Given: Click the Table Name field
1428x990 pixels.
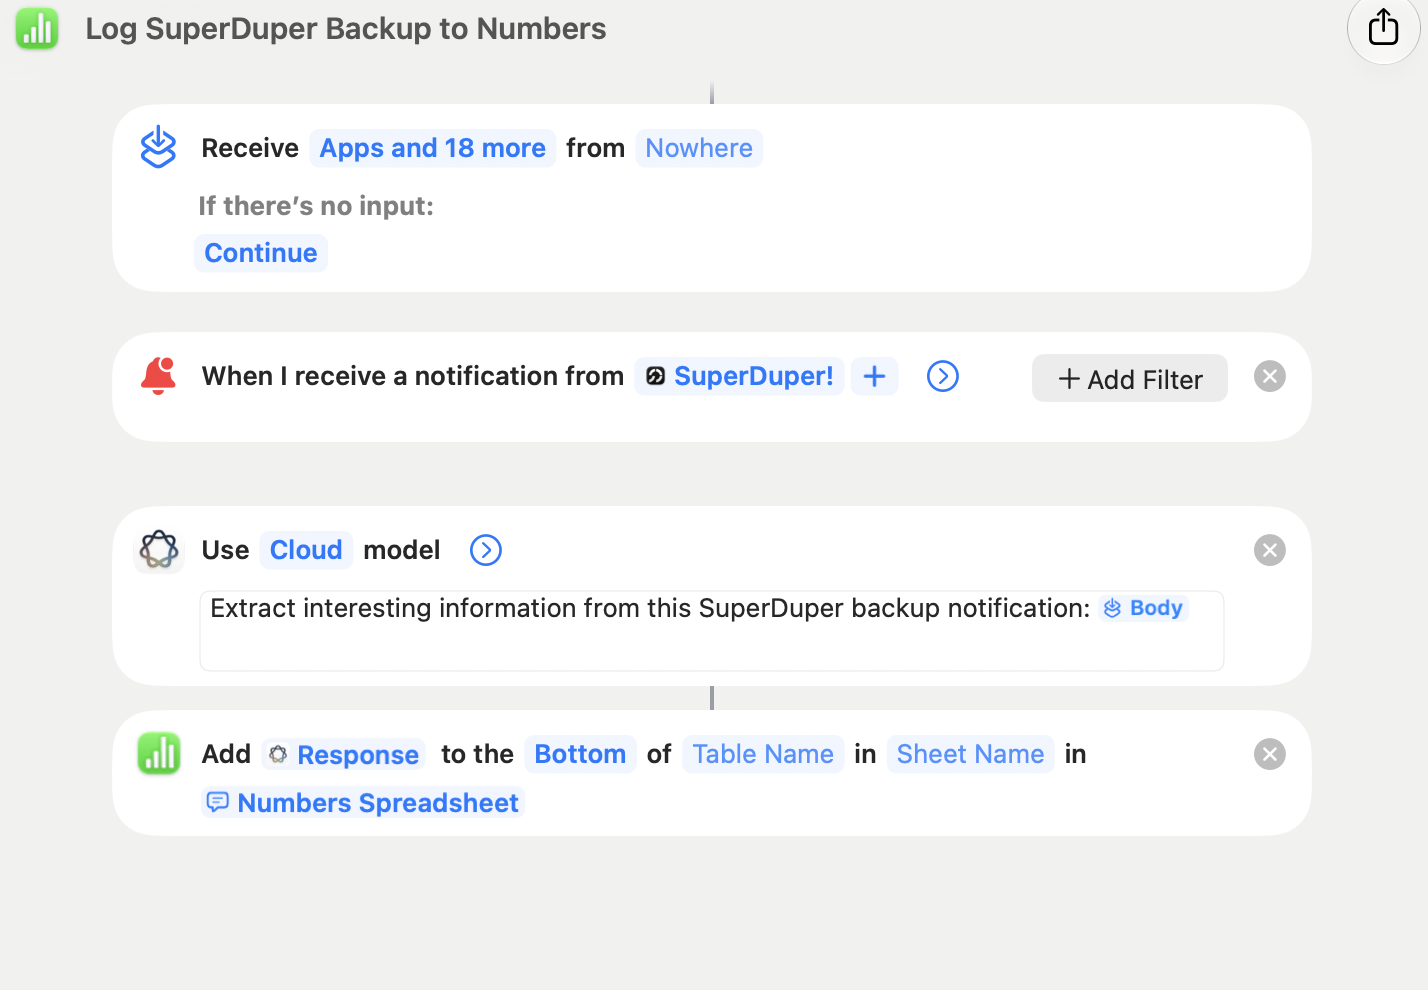Looking at the screenshot, I should point(763,754).
